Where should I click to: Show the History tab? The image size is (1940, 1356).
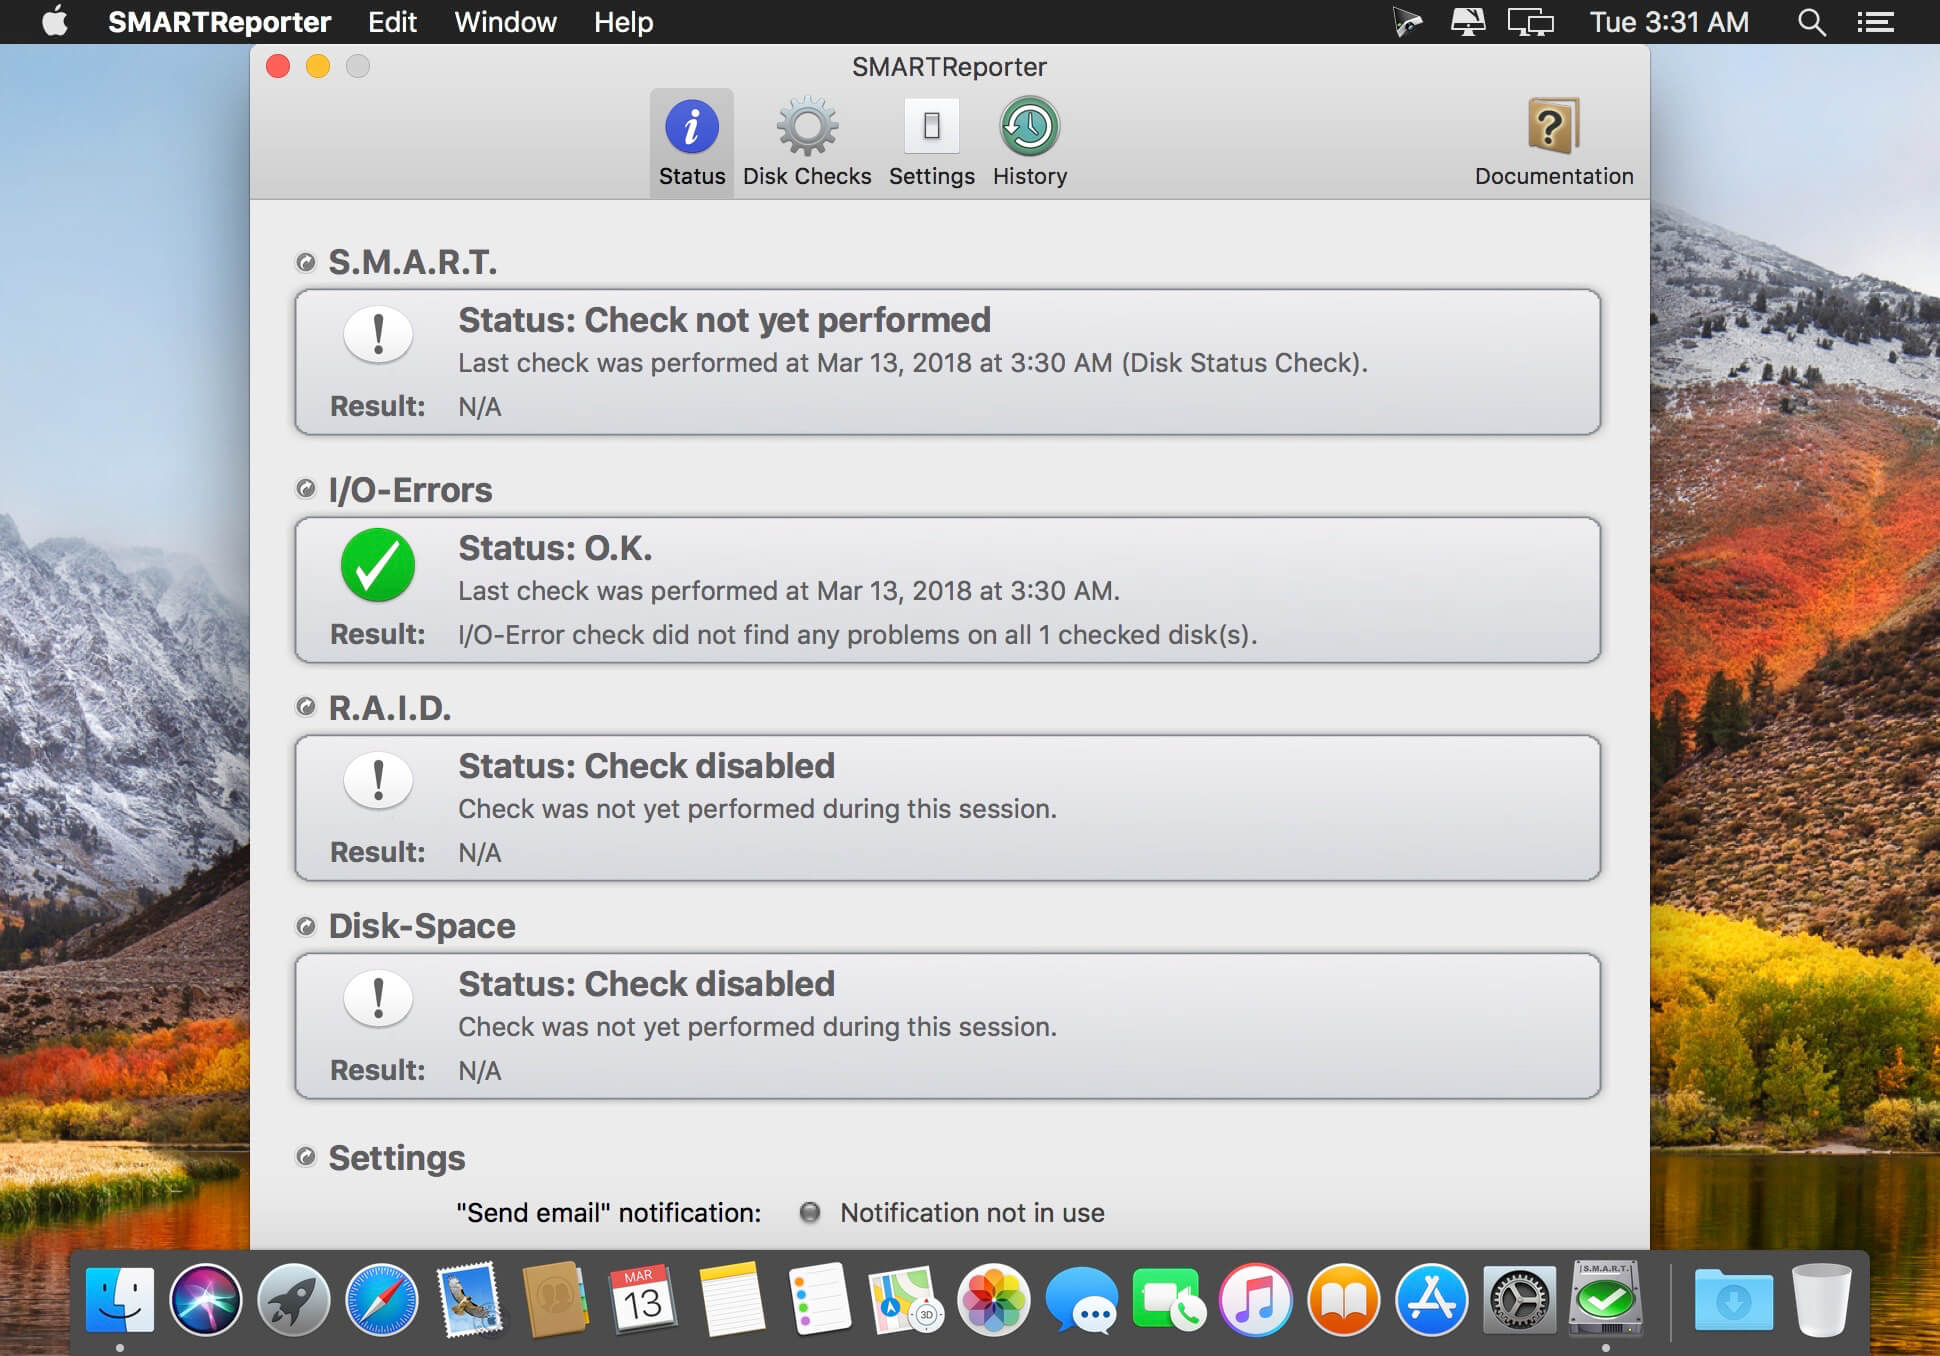[x=1030, y=143]
